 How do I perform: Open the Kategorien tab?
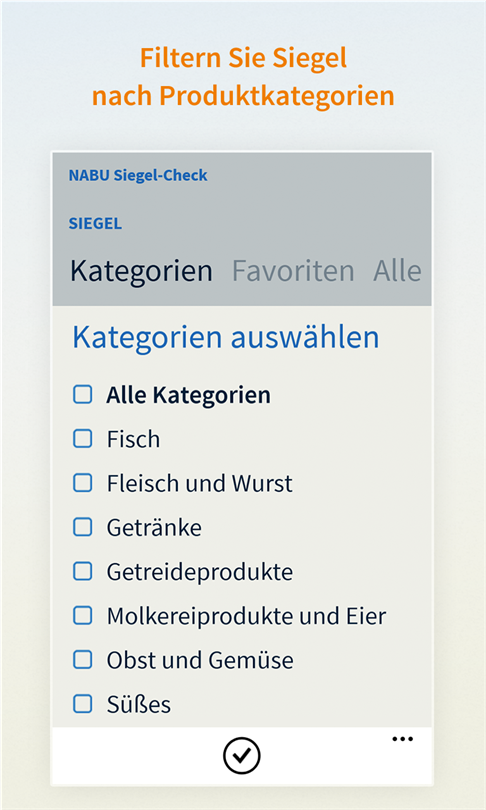click(x=141, y=271)
